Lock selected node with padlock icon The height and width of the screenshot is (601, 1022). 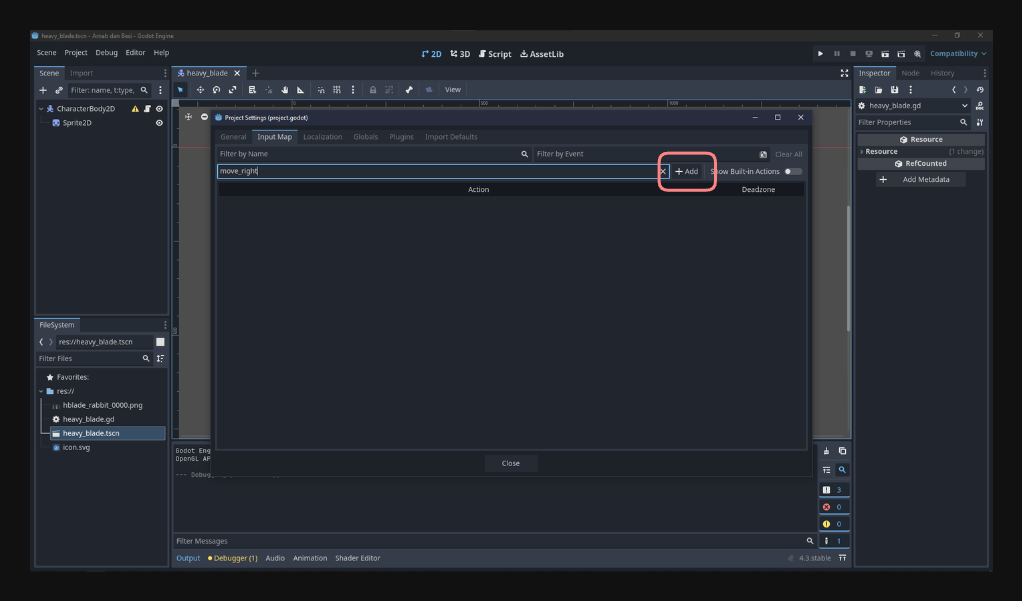click(x=373, y=90)
